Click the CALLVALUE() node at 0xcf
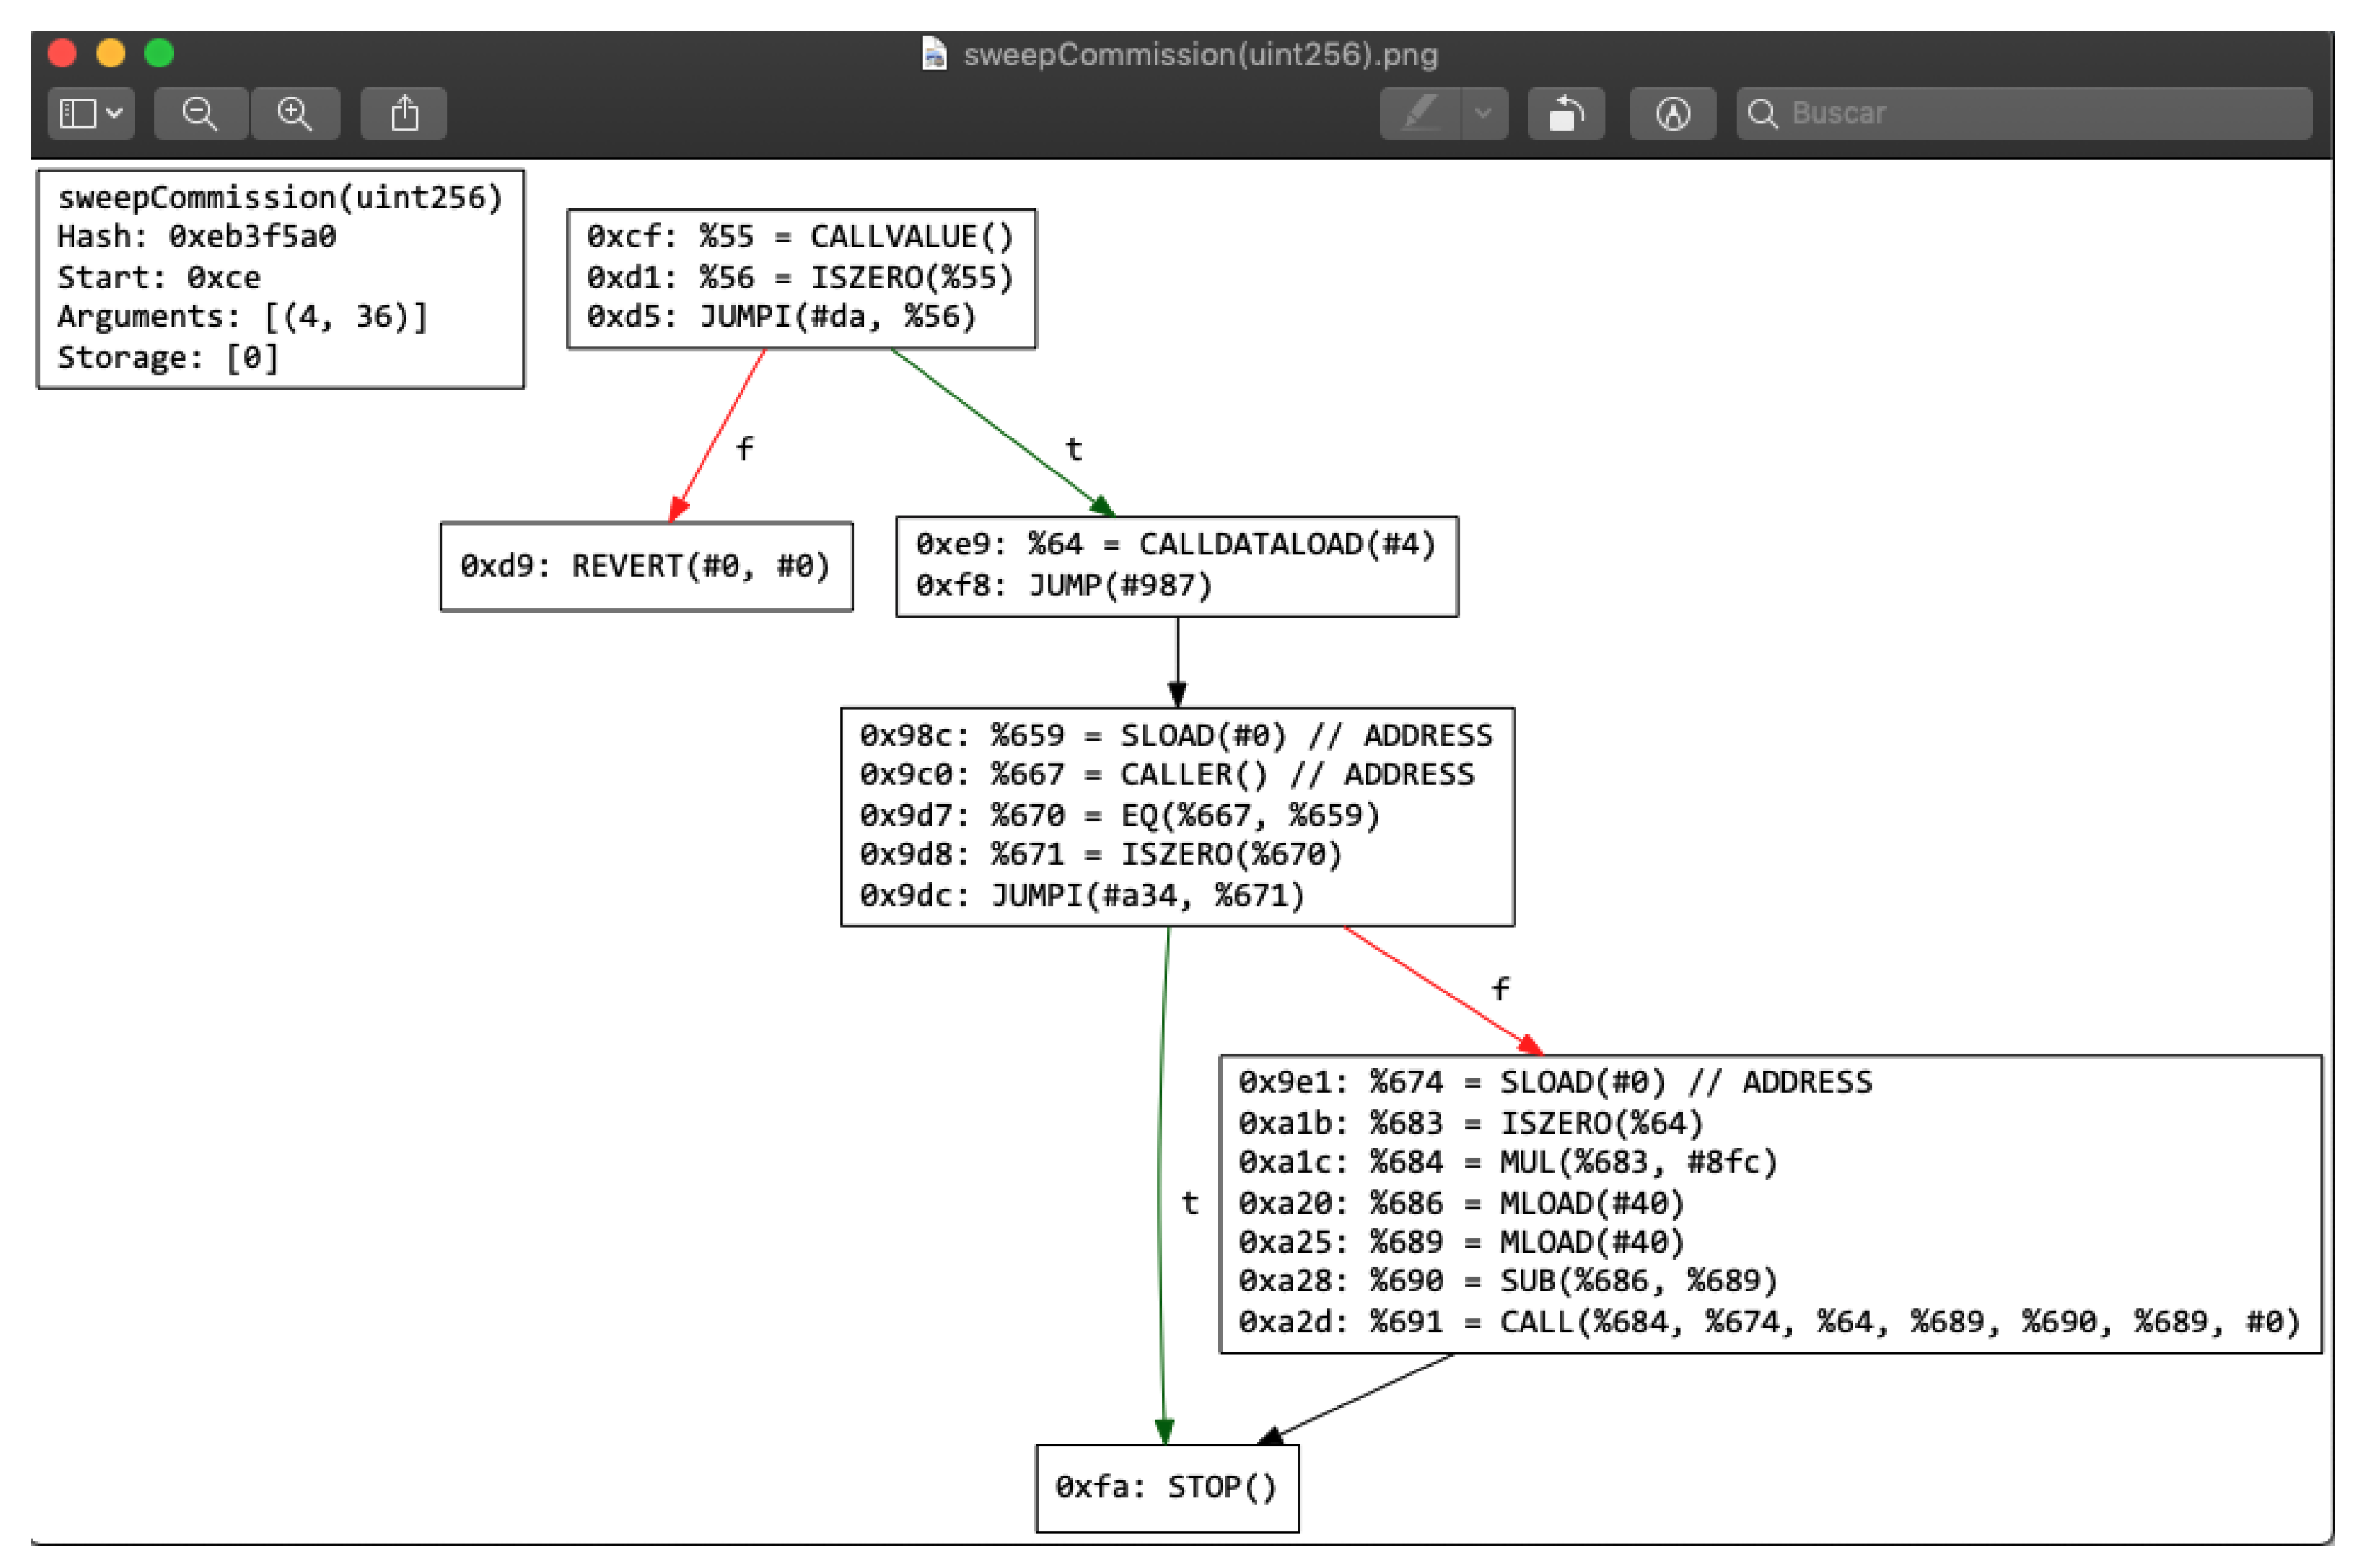Screen dimensions: 2366x1568 [801, 278]
